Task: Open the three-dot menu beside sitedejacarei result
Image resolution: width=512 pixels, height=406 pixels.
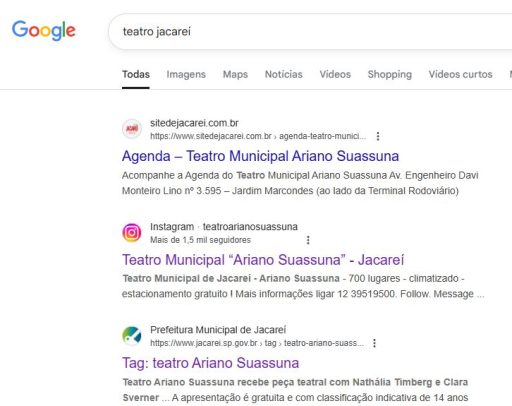Action: point(378,136)
